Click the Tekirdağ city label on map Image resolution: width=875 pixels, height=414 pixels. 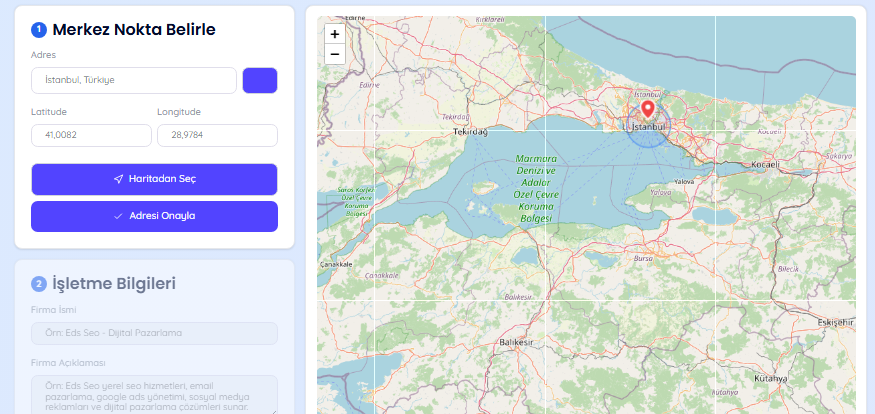[x=470, y=132]
